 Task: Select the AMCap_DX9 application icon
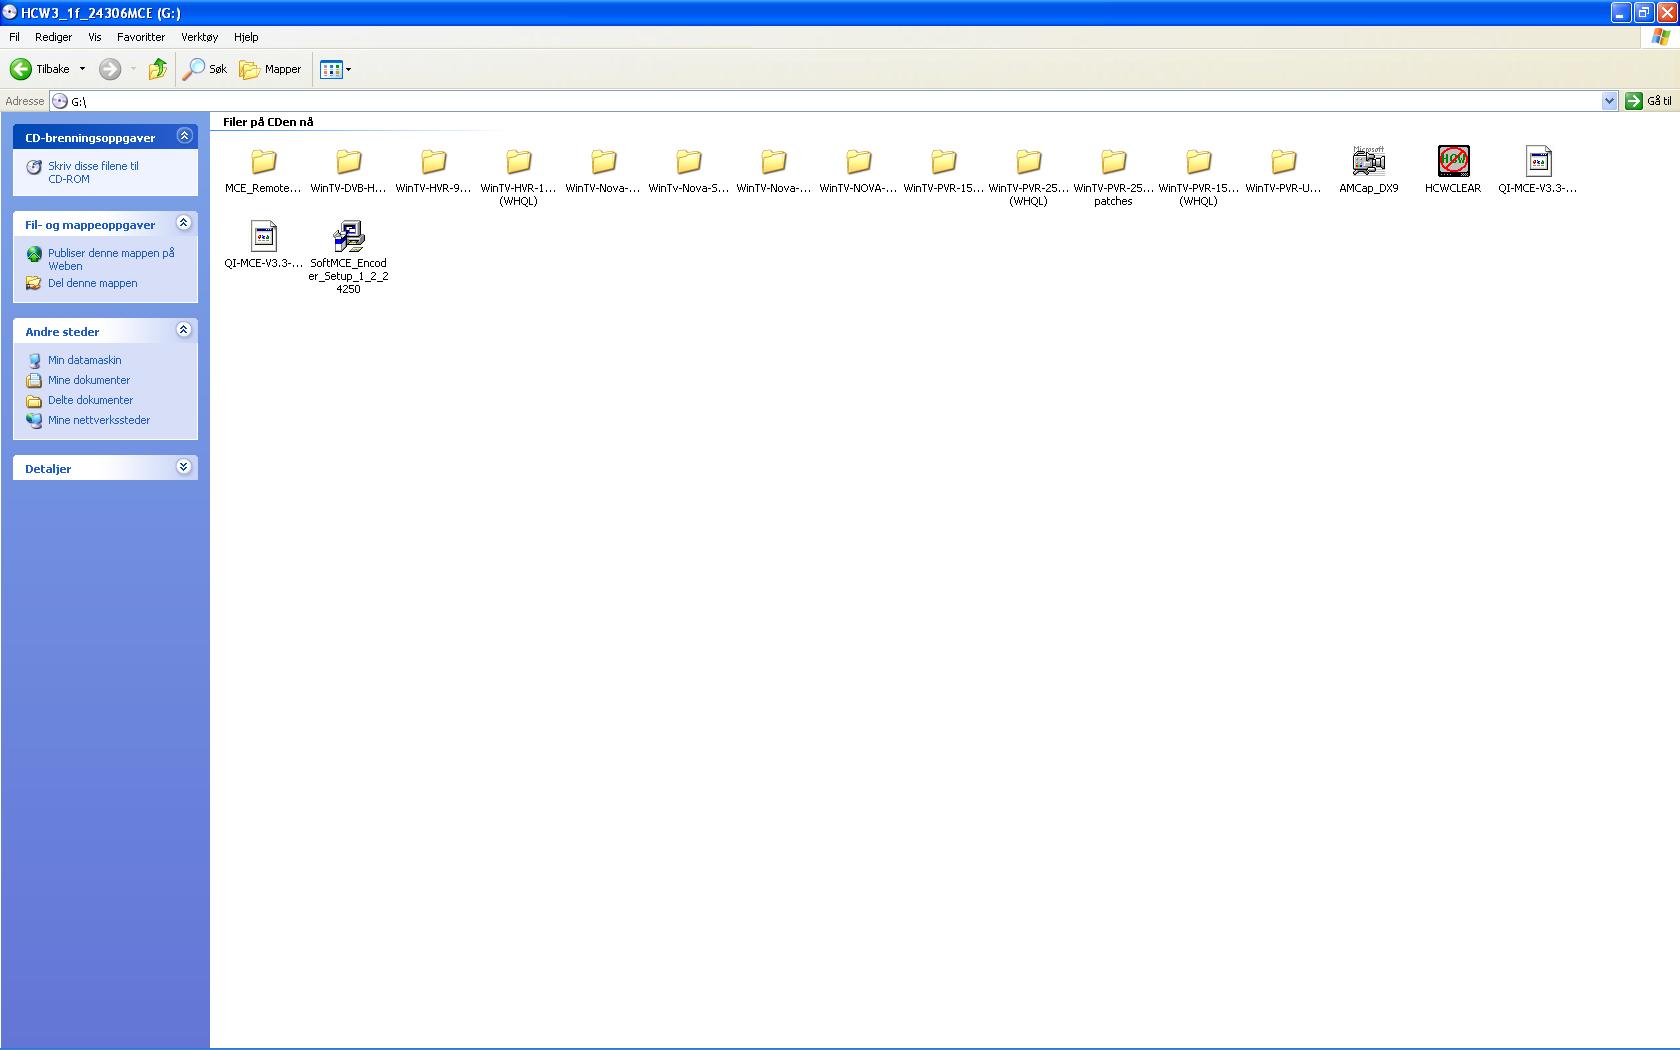coord(1368,162)
